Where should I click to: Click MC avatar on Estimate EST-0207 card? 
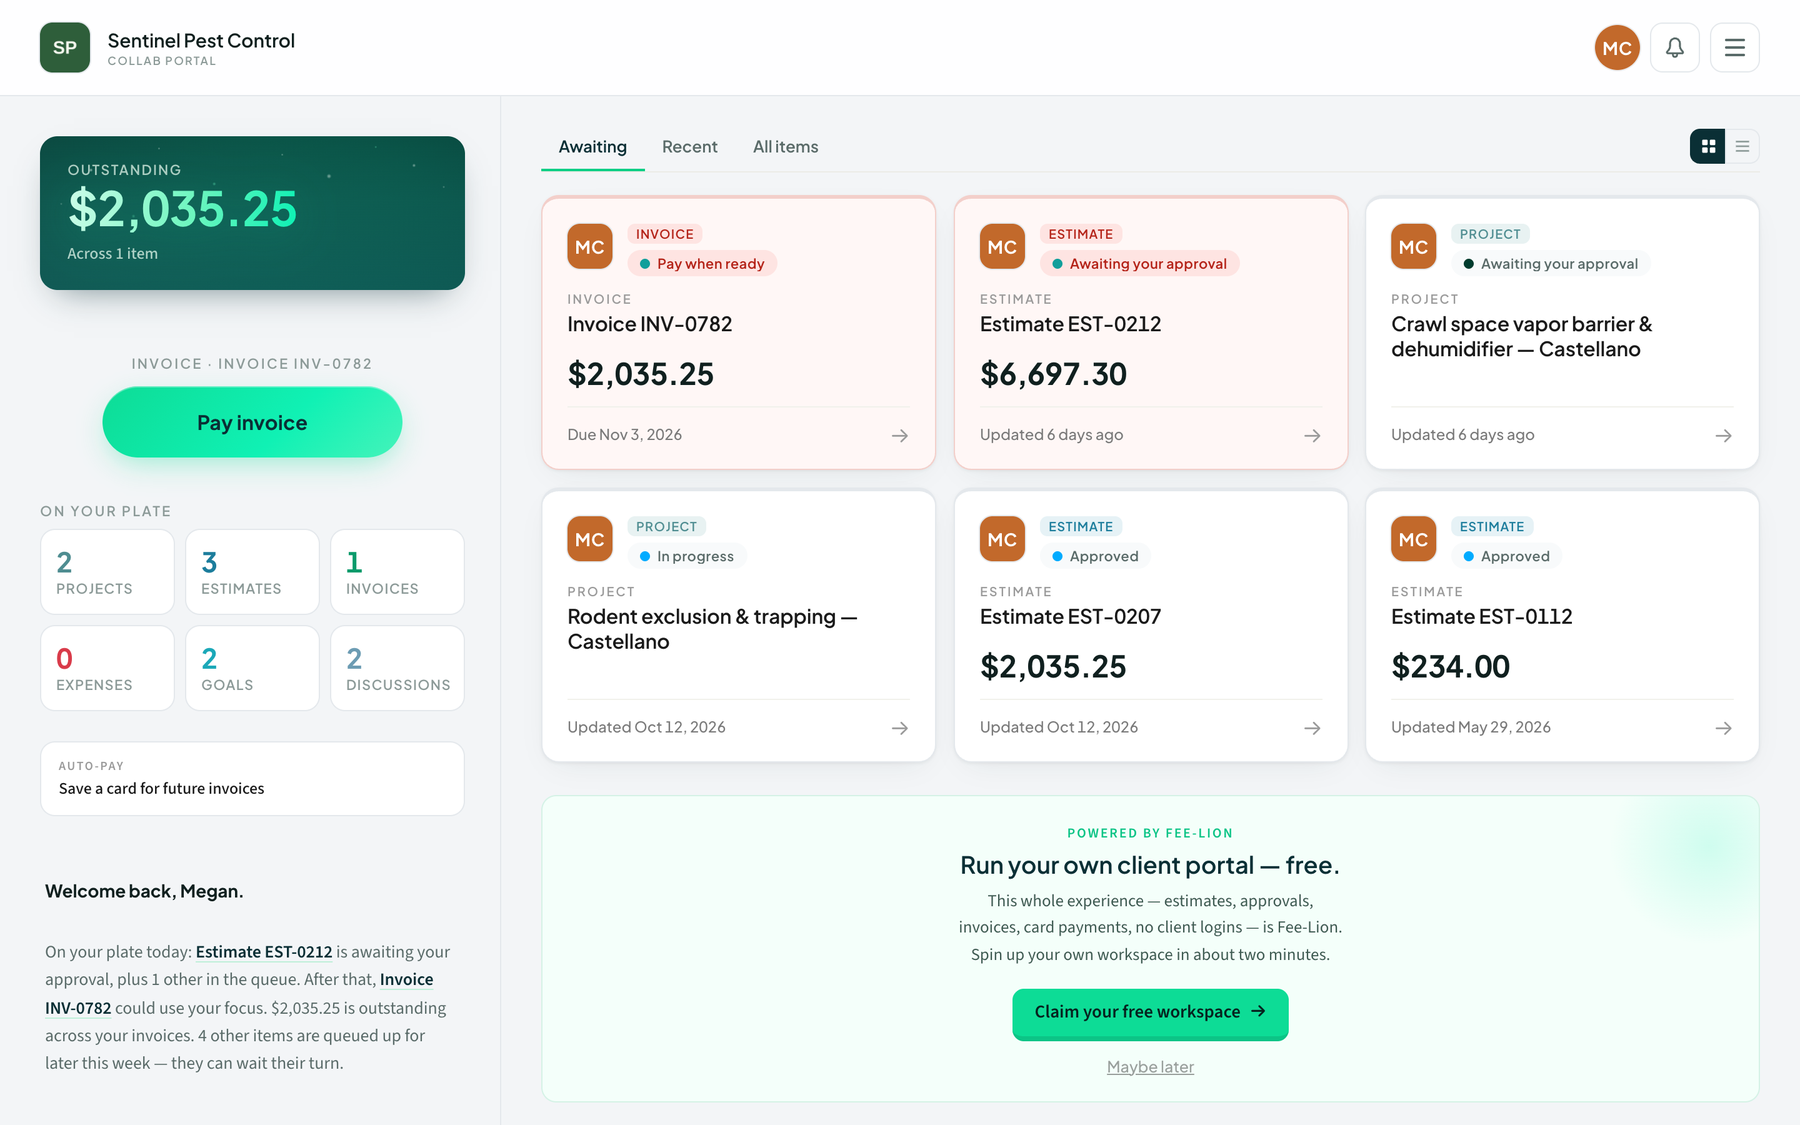1002,539
